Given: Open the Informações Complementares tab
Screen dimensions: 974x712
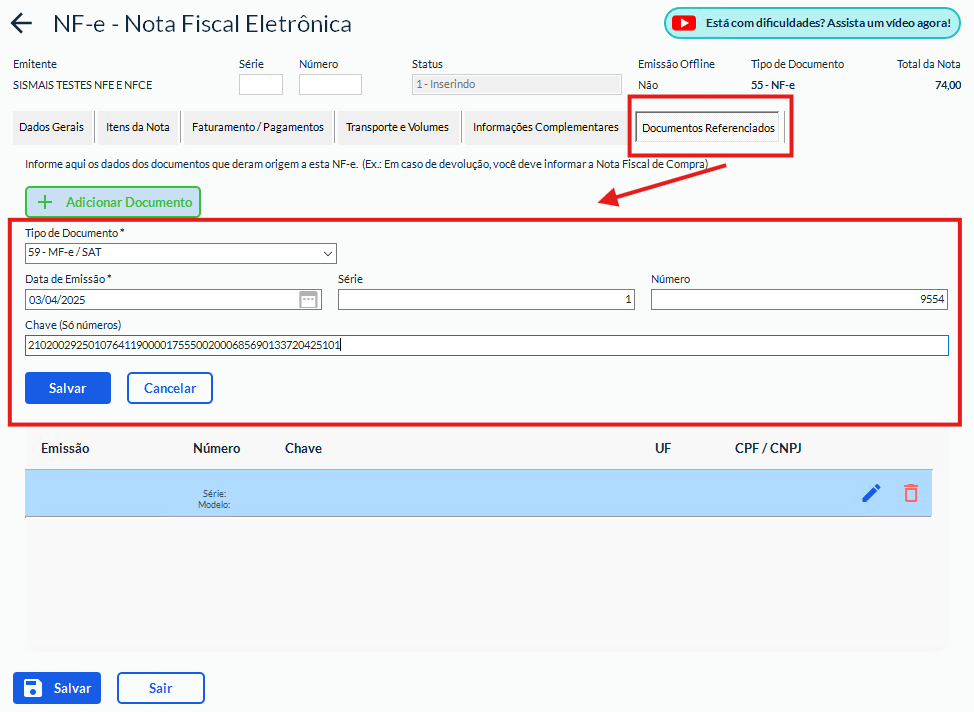Looking at the screenshot, I should point(546,127).
